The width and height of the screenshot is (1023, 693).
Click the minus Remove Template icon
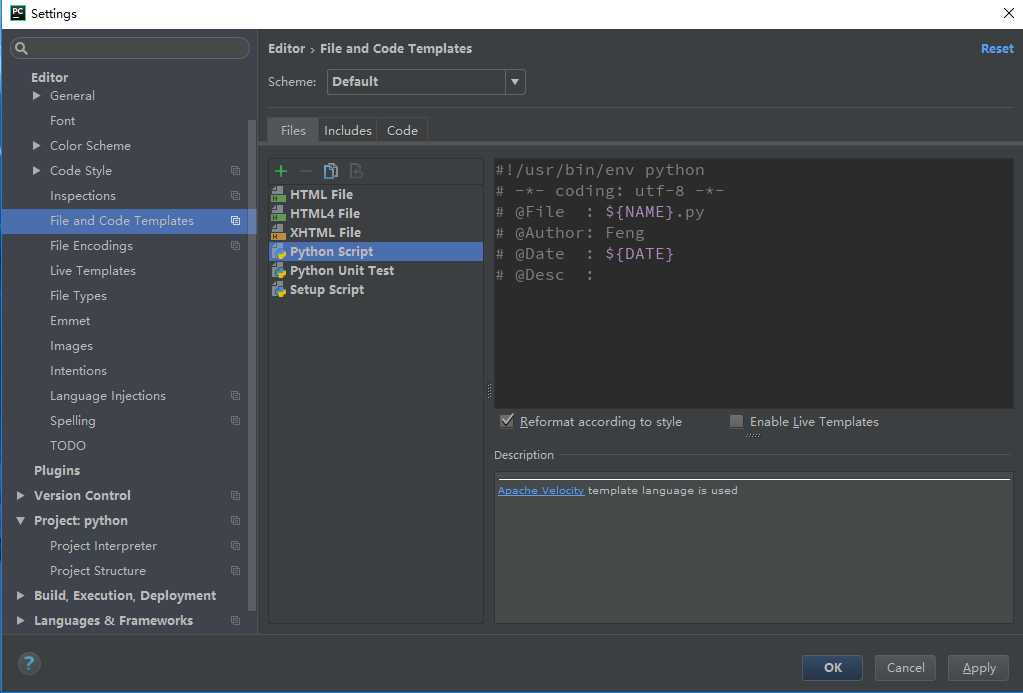coord(305,171)
